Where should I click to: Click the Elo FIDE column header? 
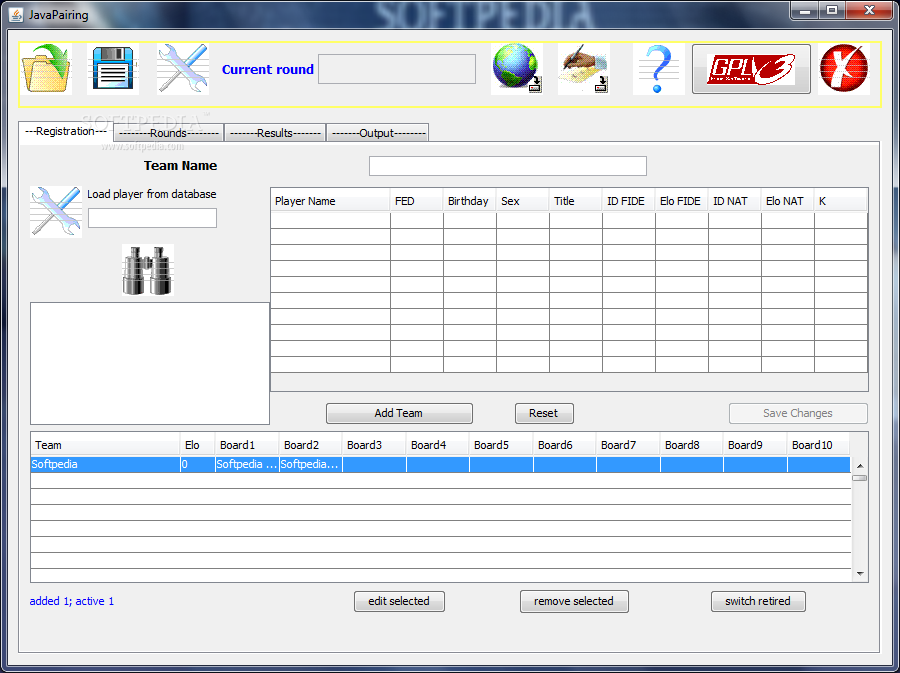point(682,201)
